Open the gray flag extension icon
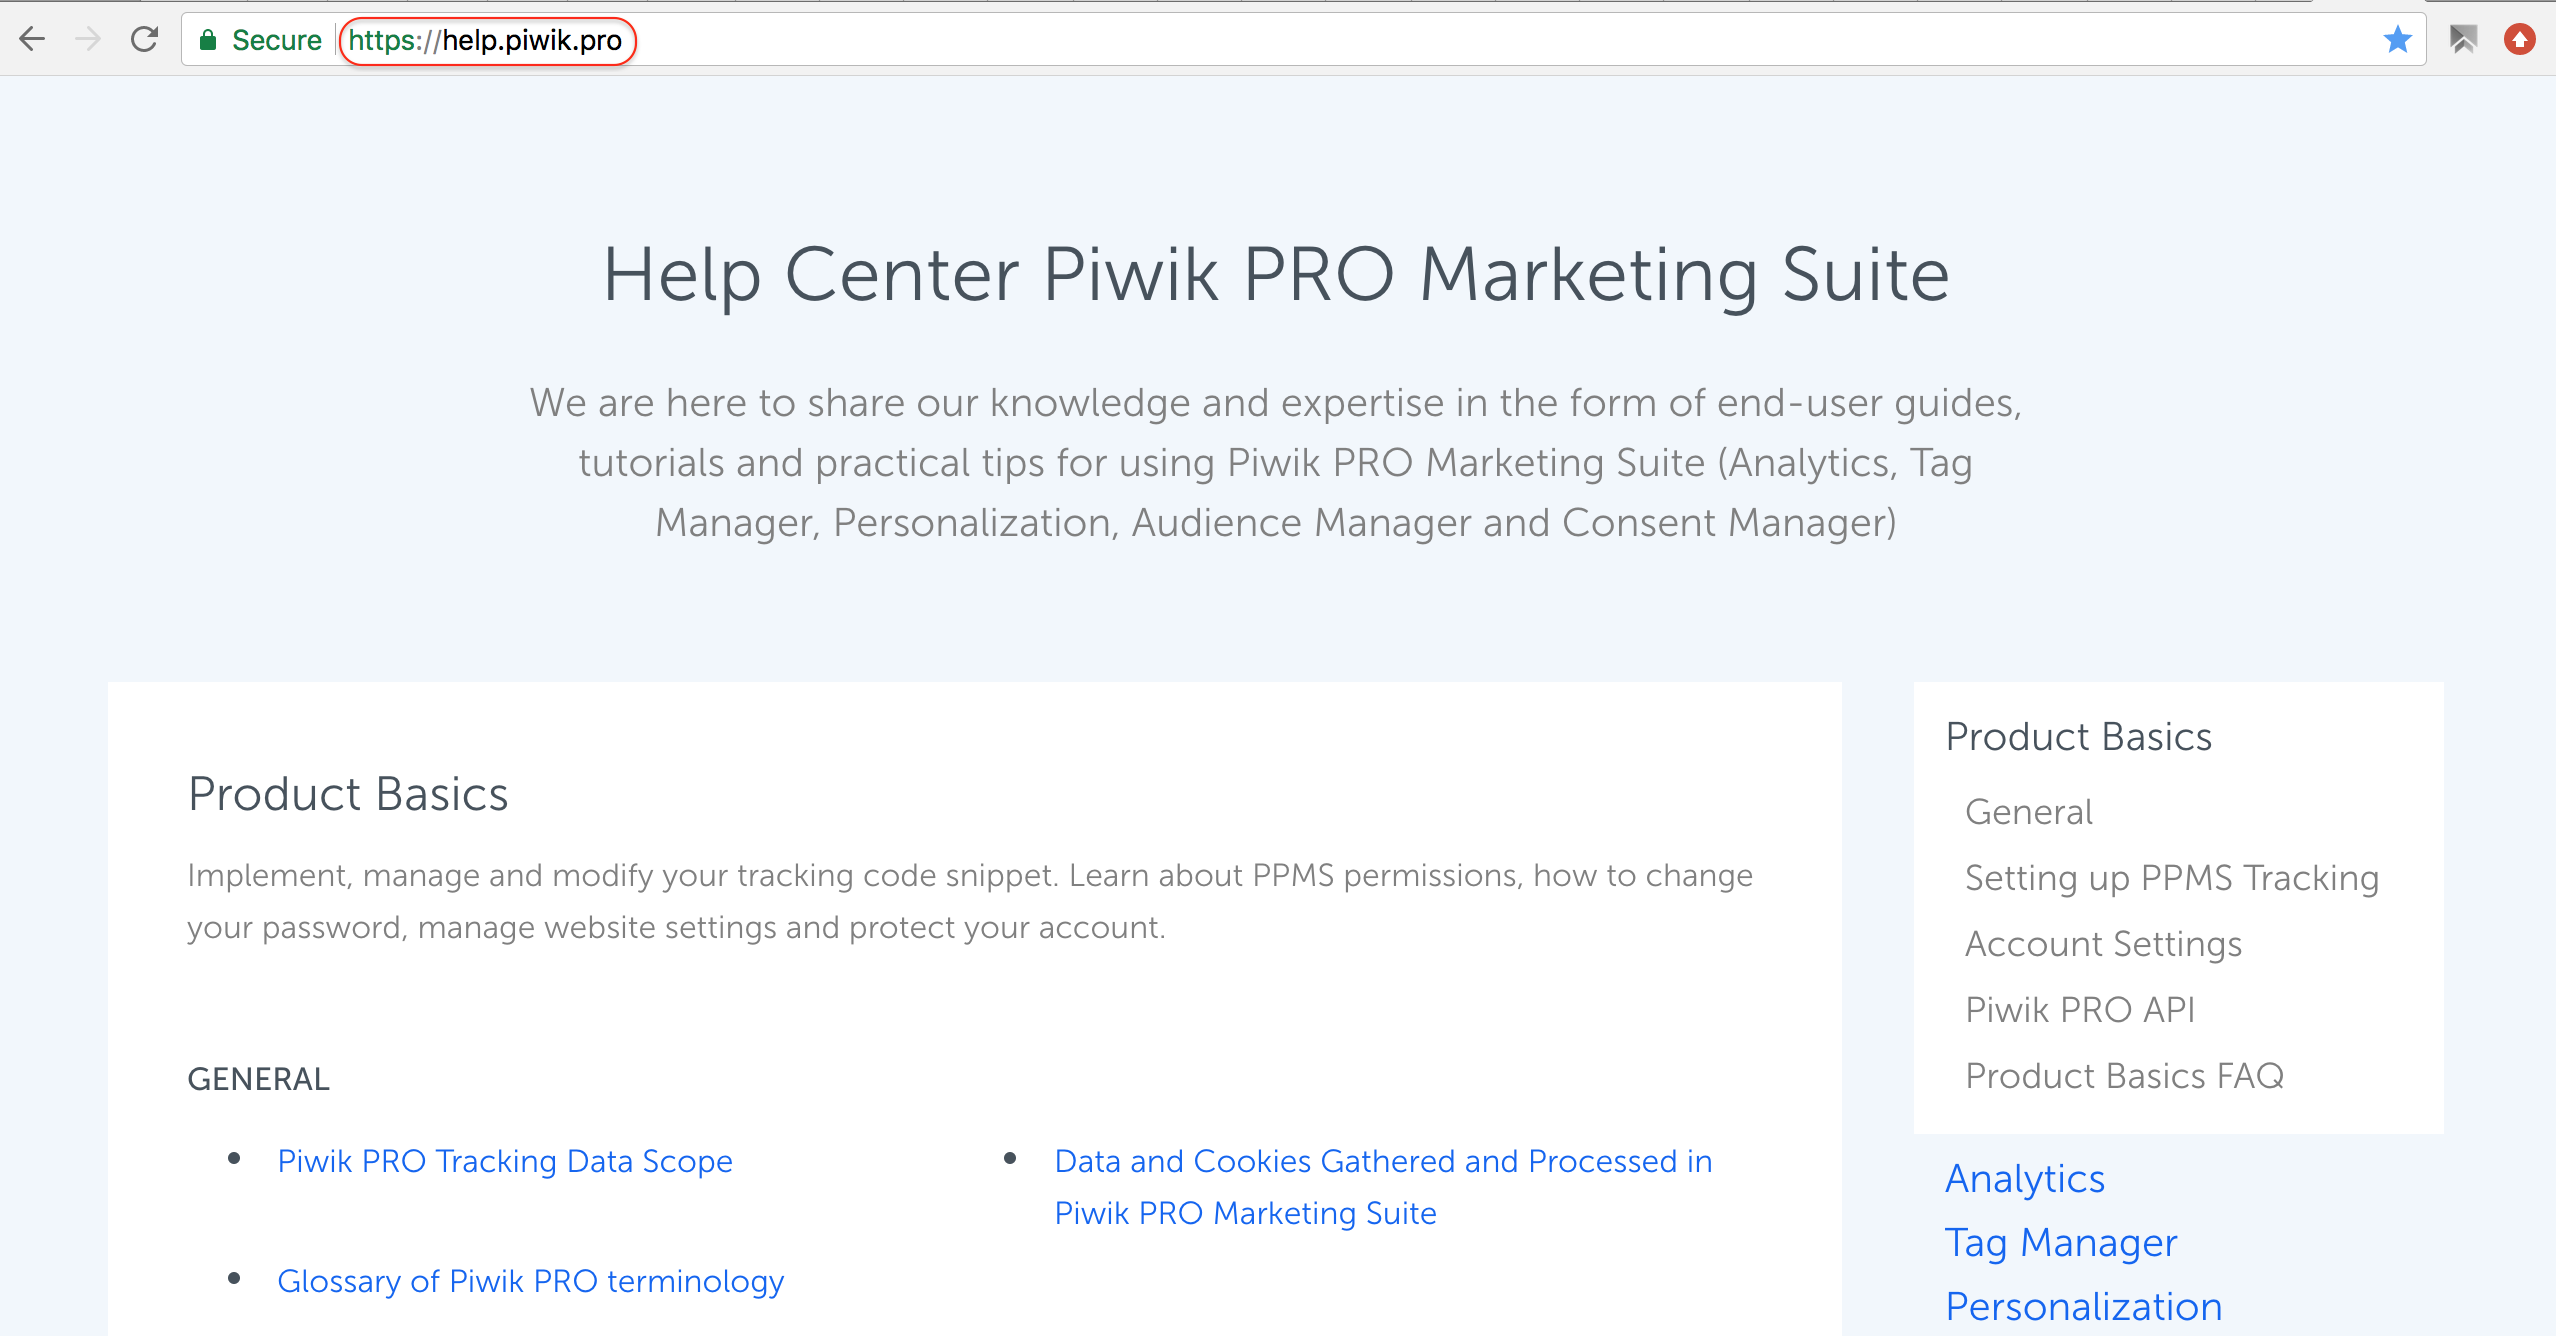The width and height of the screenshot is (2556, 1336). coord(2463,40)
